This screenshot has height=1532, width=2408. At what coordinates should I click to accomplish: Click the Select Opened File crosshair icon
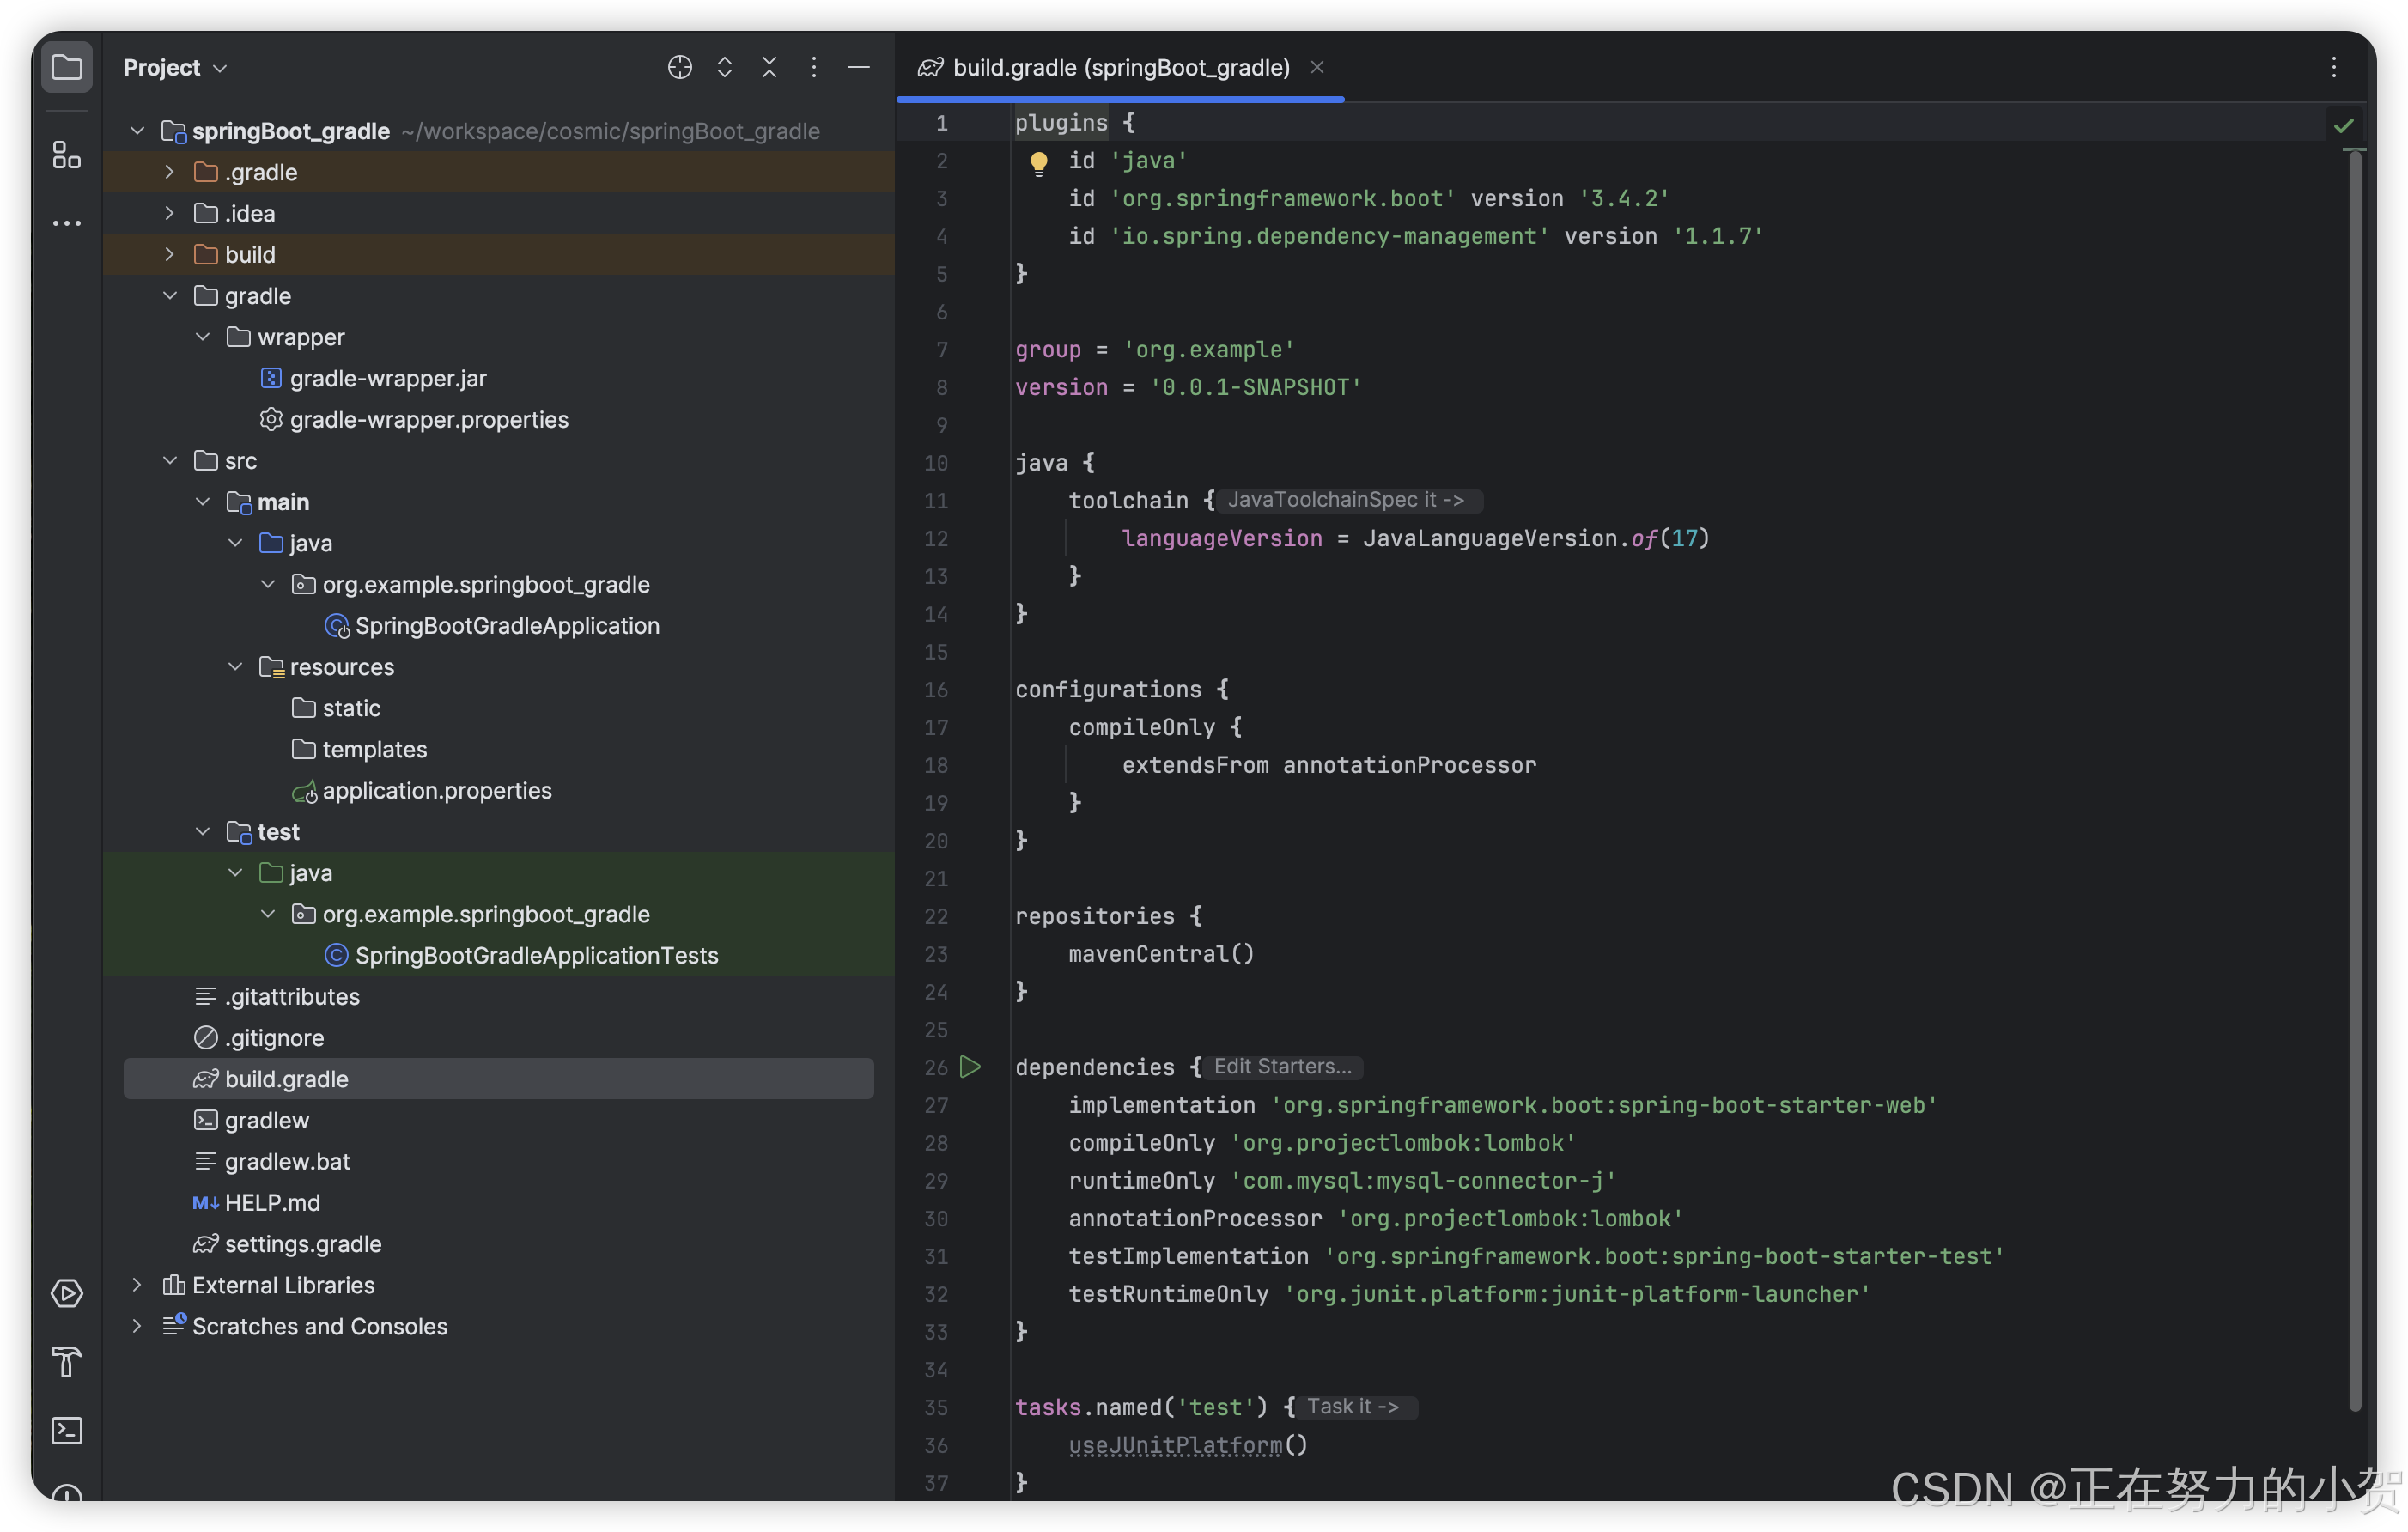click(679, 68)
